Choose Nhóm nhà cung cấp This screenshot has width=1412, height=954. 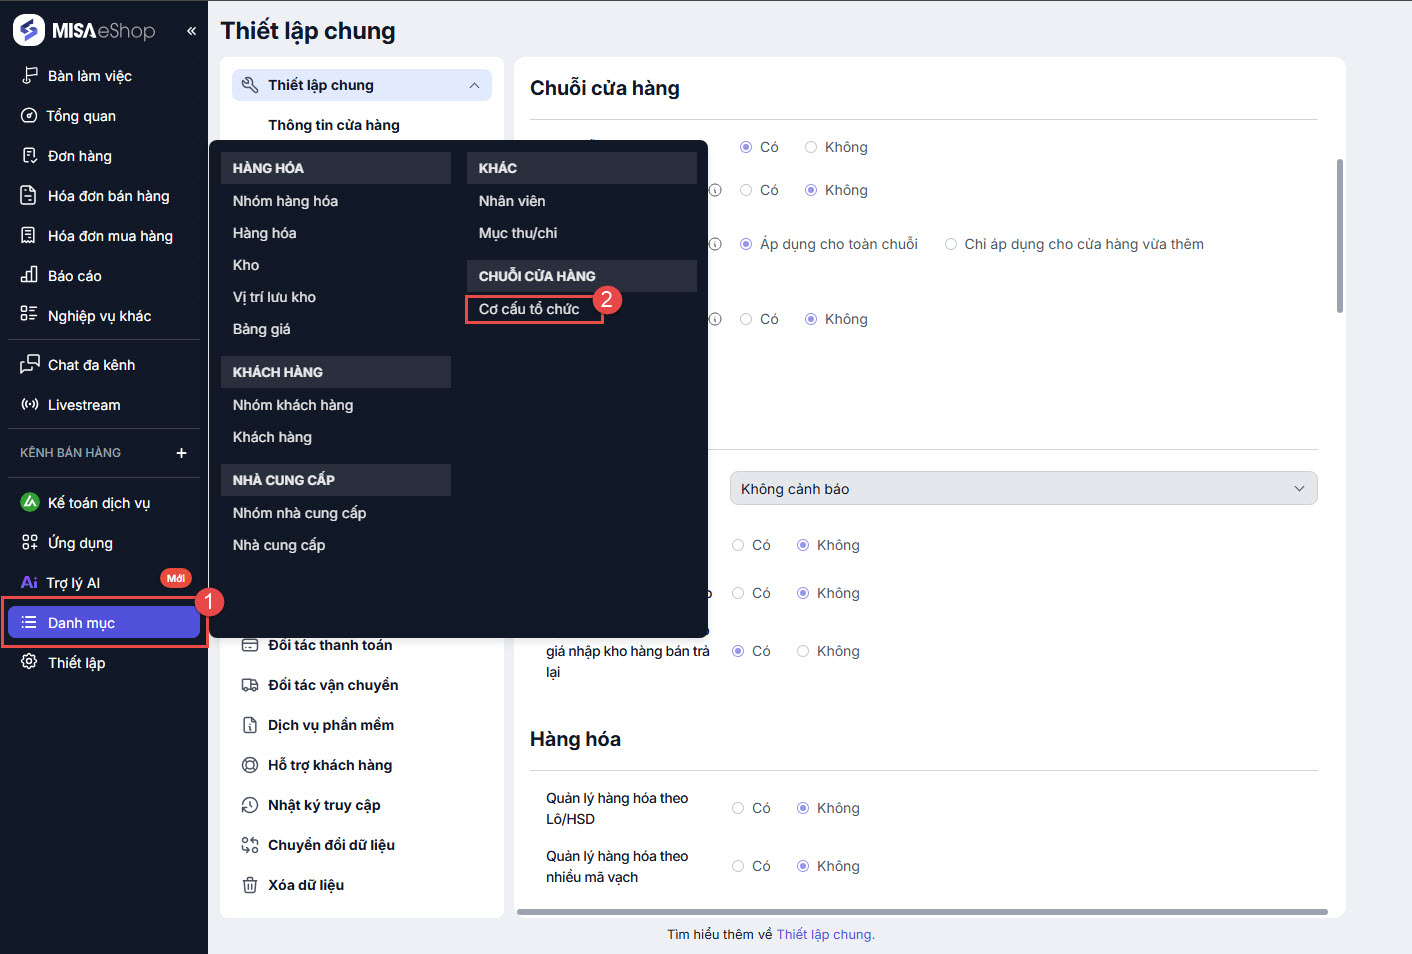299,513
